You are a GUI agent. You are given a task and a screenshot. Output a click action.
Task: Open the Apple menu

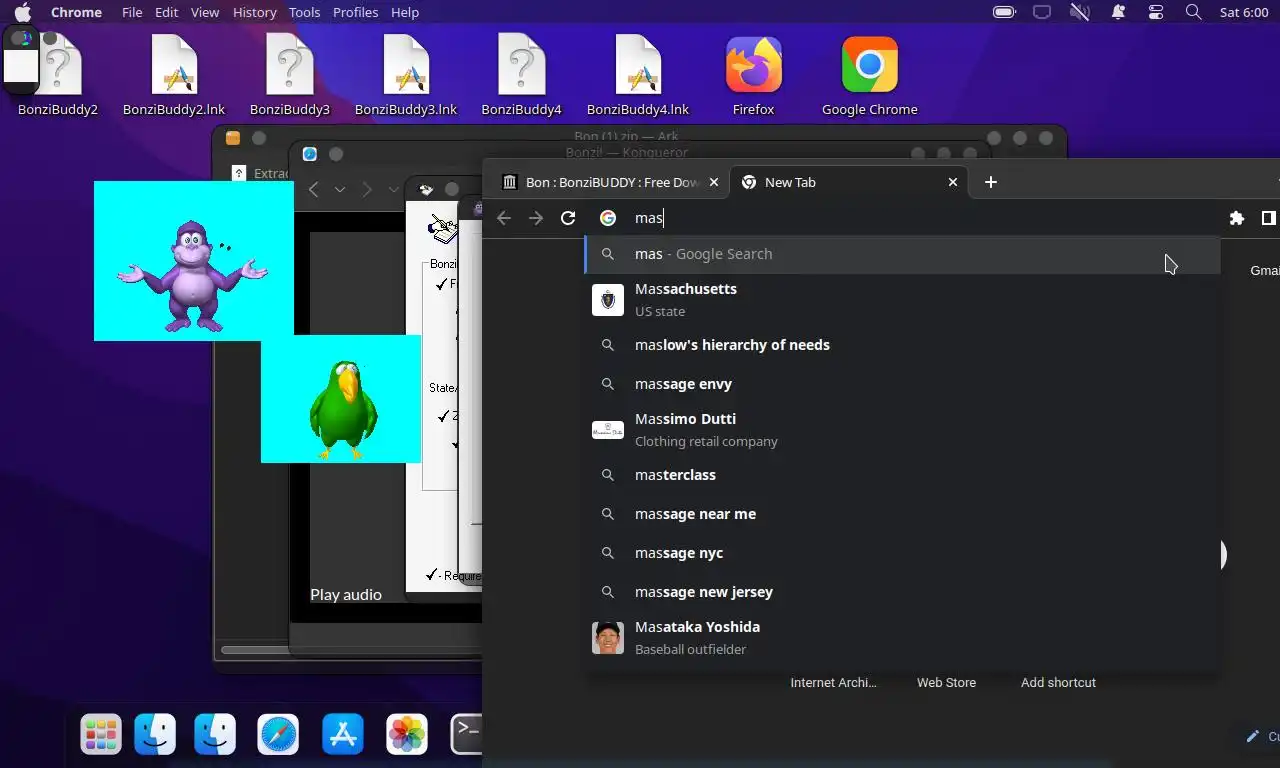tap(22, 12)
